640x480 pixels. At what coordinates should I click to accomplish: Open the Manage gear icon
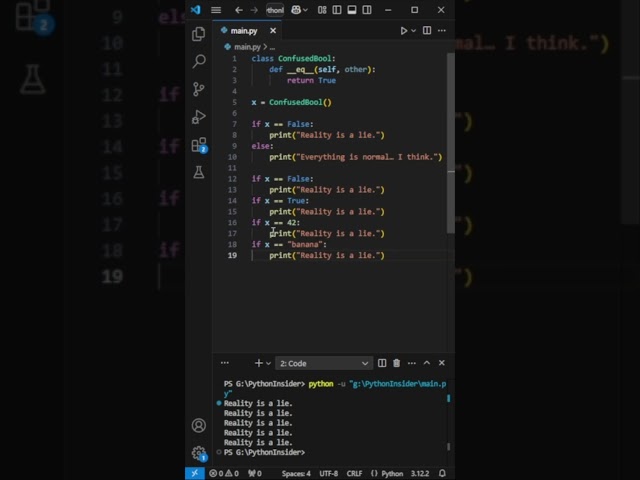click(199, 453)
